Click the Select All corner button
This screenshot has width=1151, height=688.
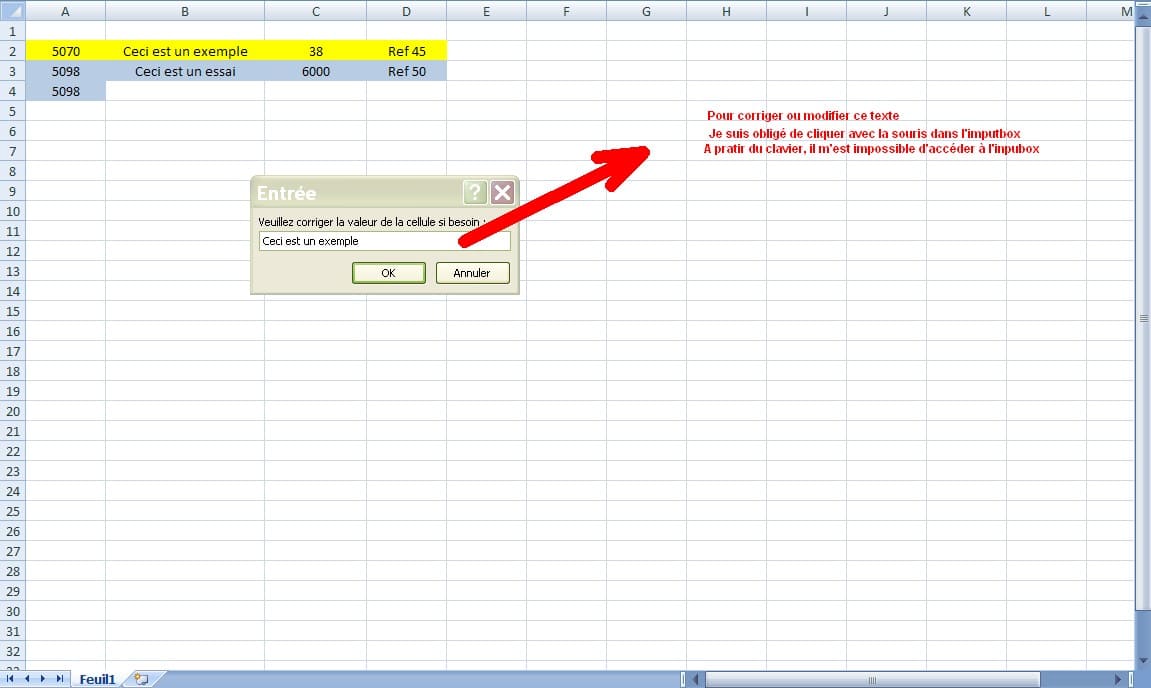(x=12, y=10)
